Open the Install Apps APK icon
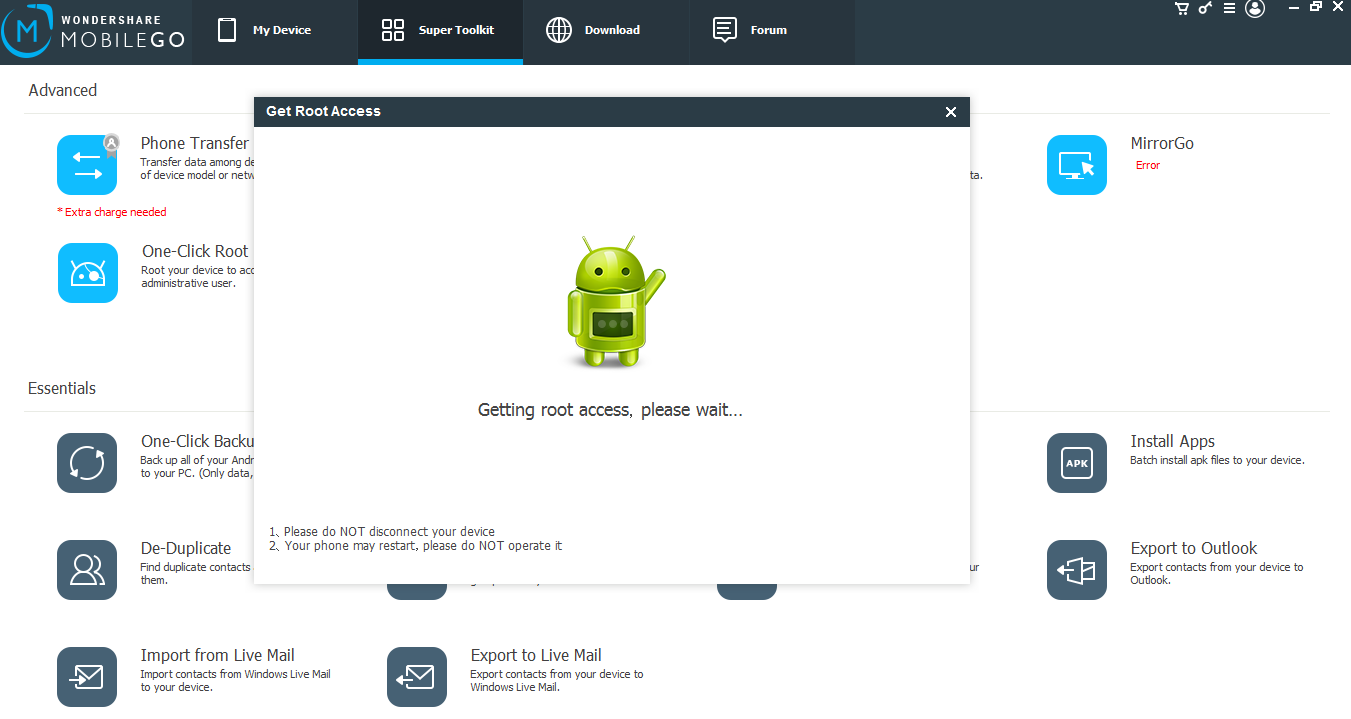 [1077, 463]
